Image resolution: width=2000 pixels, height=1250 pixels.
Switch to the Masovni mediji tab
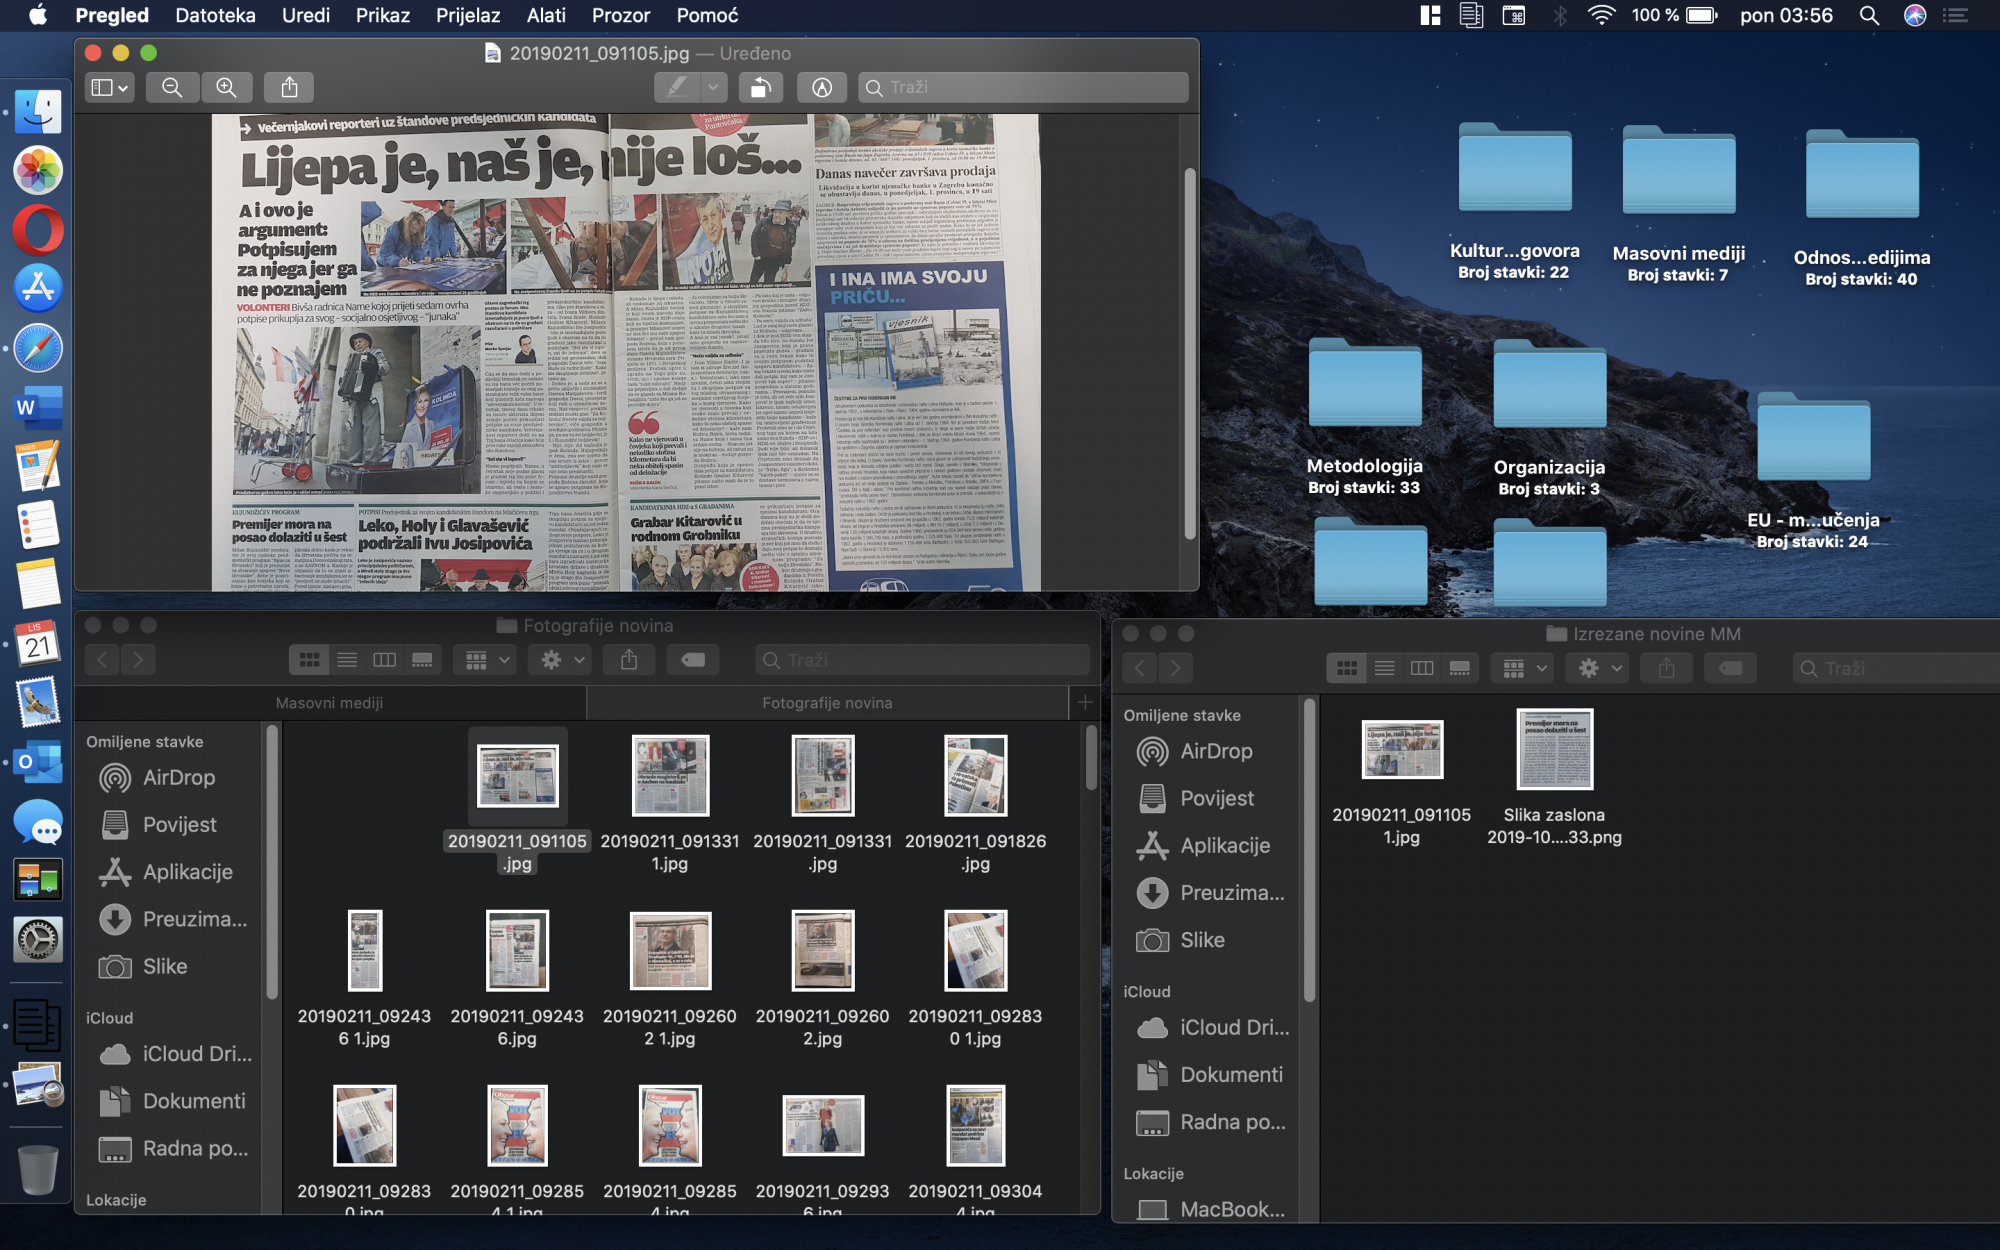pyautogui.click(x=330, y=703)
